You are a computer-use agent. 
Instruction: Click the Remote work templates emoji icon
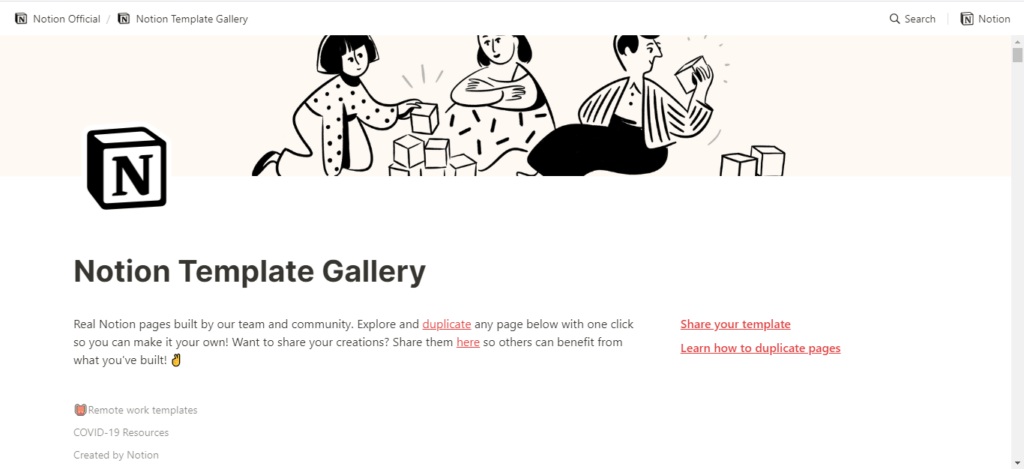pyautogui.click(x=80, y=410)
